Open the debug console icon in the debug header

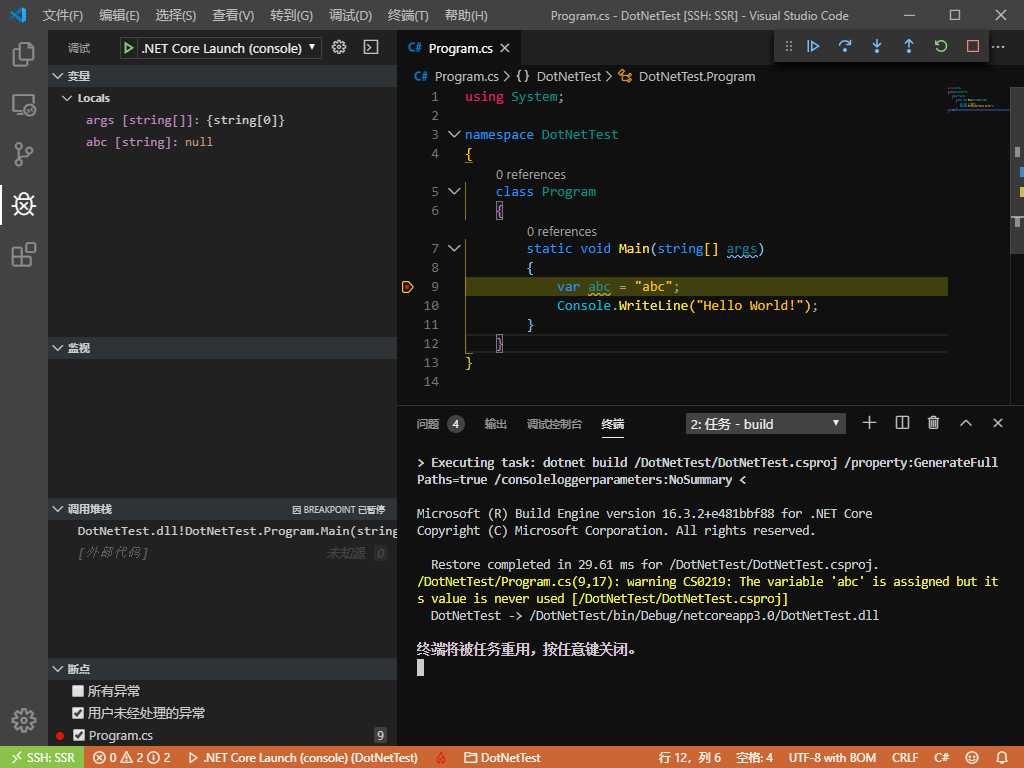[x=371, y=47]
